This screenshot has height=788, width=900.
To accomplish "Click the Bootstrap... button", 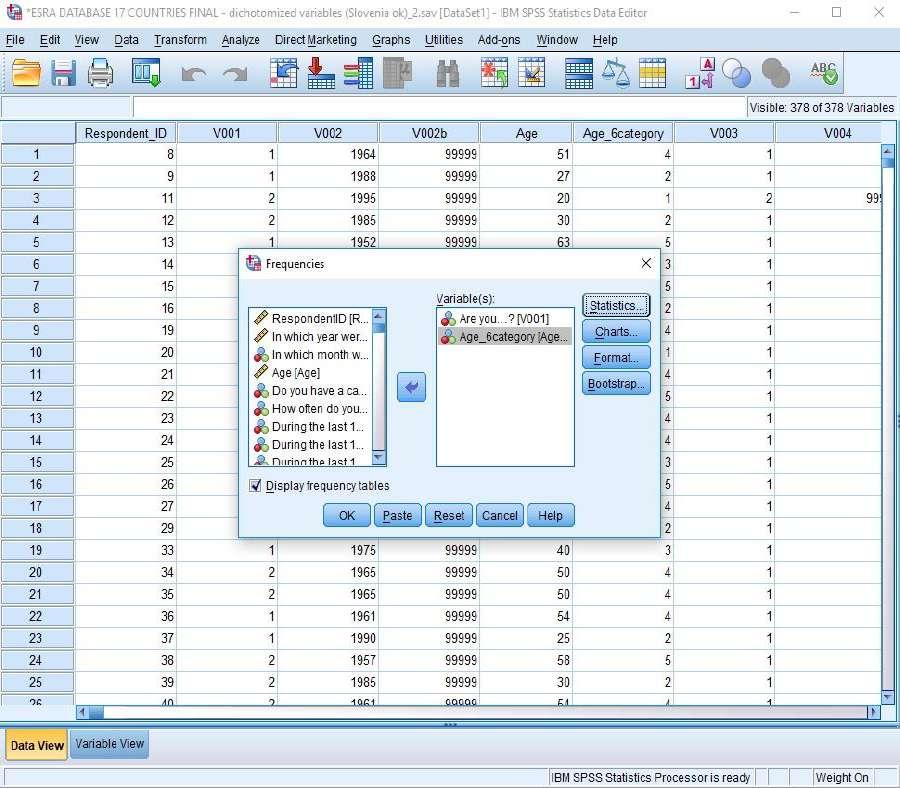I will point(616,383).
